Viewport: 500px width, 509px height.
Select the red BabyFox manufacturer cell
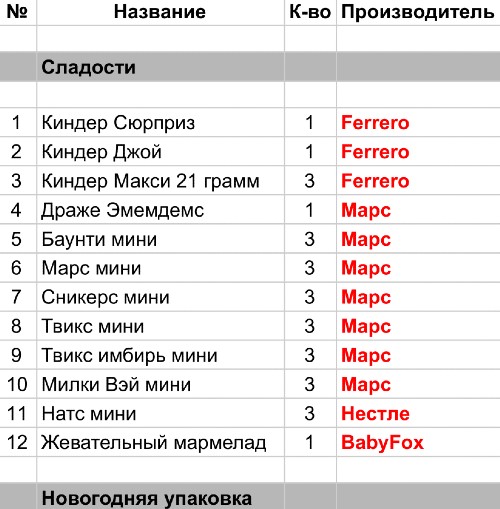pyautogui.click(x=418, y=442)
